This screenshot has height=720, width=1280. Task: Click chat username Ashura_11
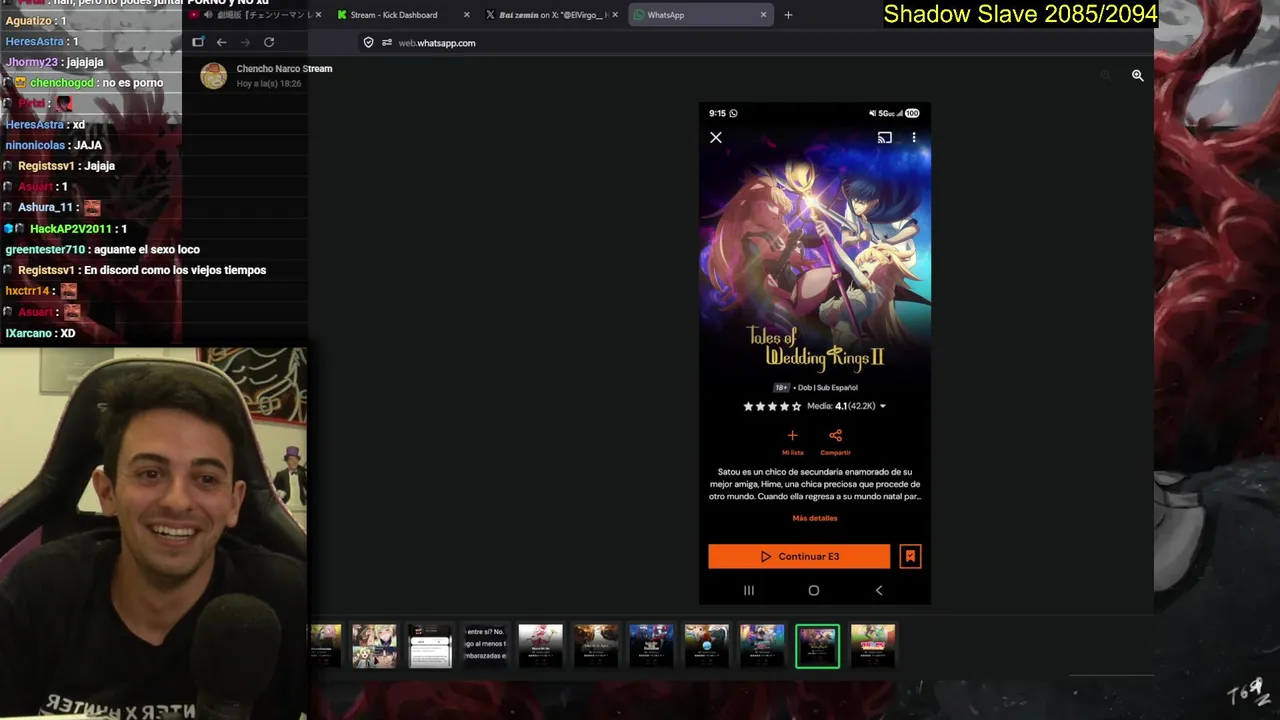click(x=45, y=207)
